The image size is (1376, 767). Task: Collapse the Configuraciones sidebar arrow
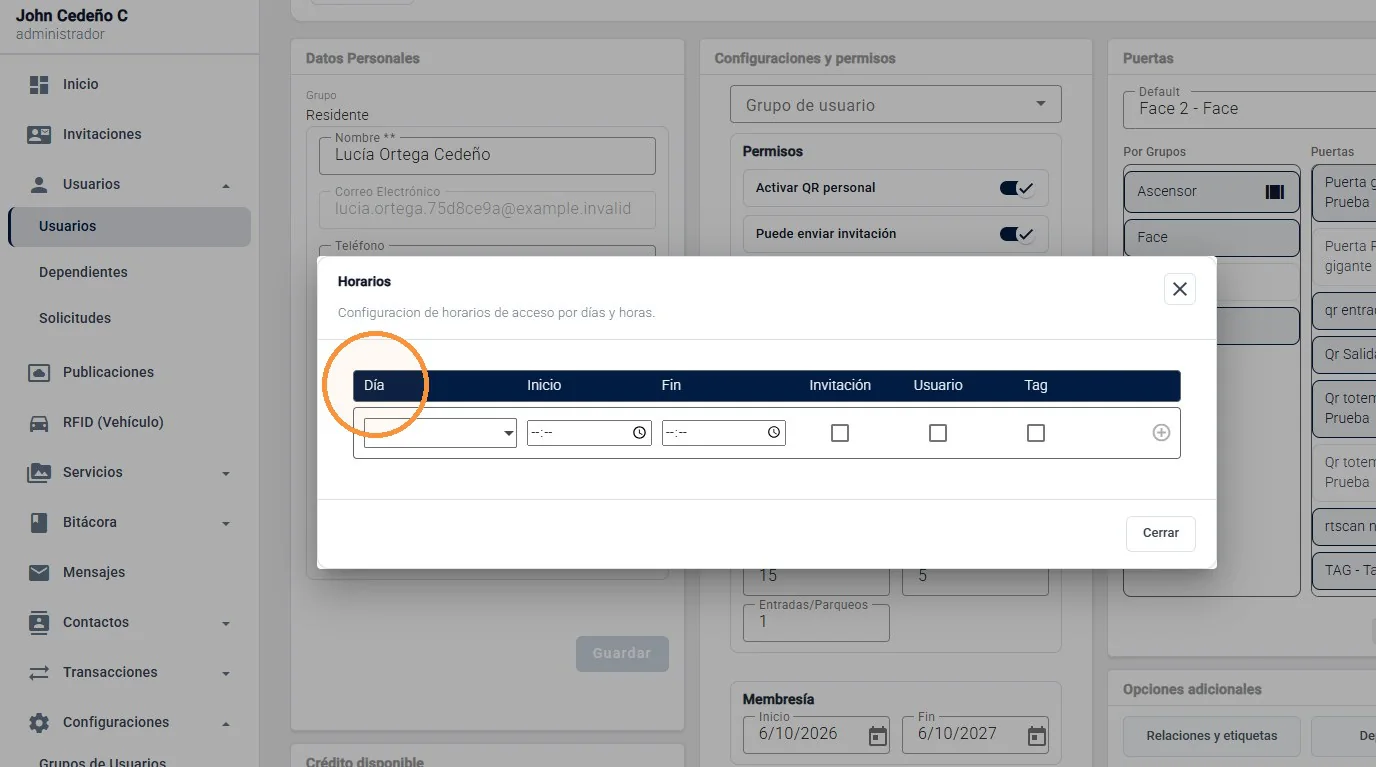point(226,723)
